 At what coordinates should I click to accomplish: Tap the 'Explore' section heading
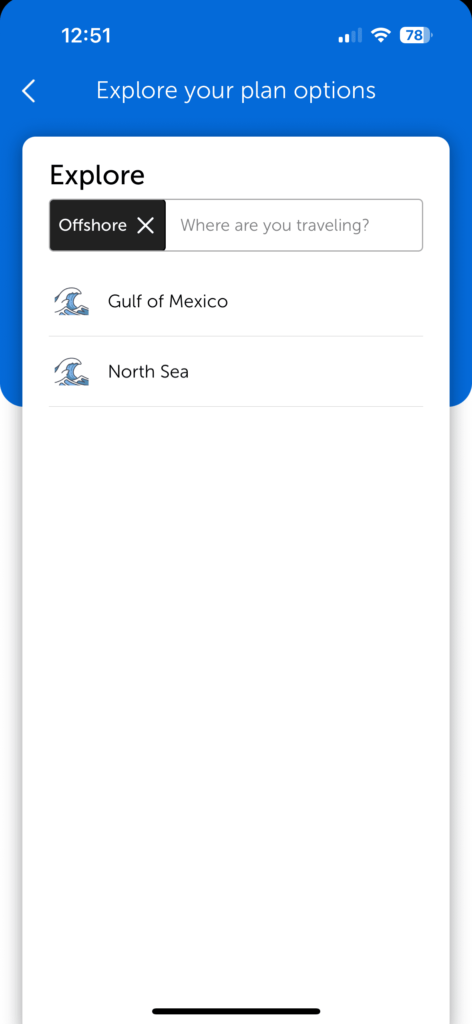(97, 175)
